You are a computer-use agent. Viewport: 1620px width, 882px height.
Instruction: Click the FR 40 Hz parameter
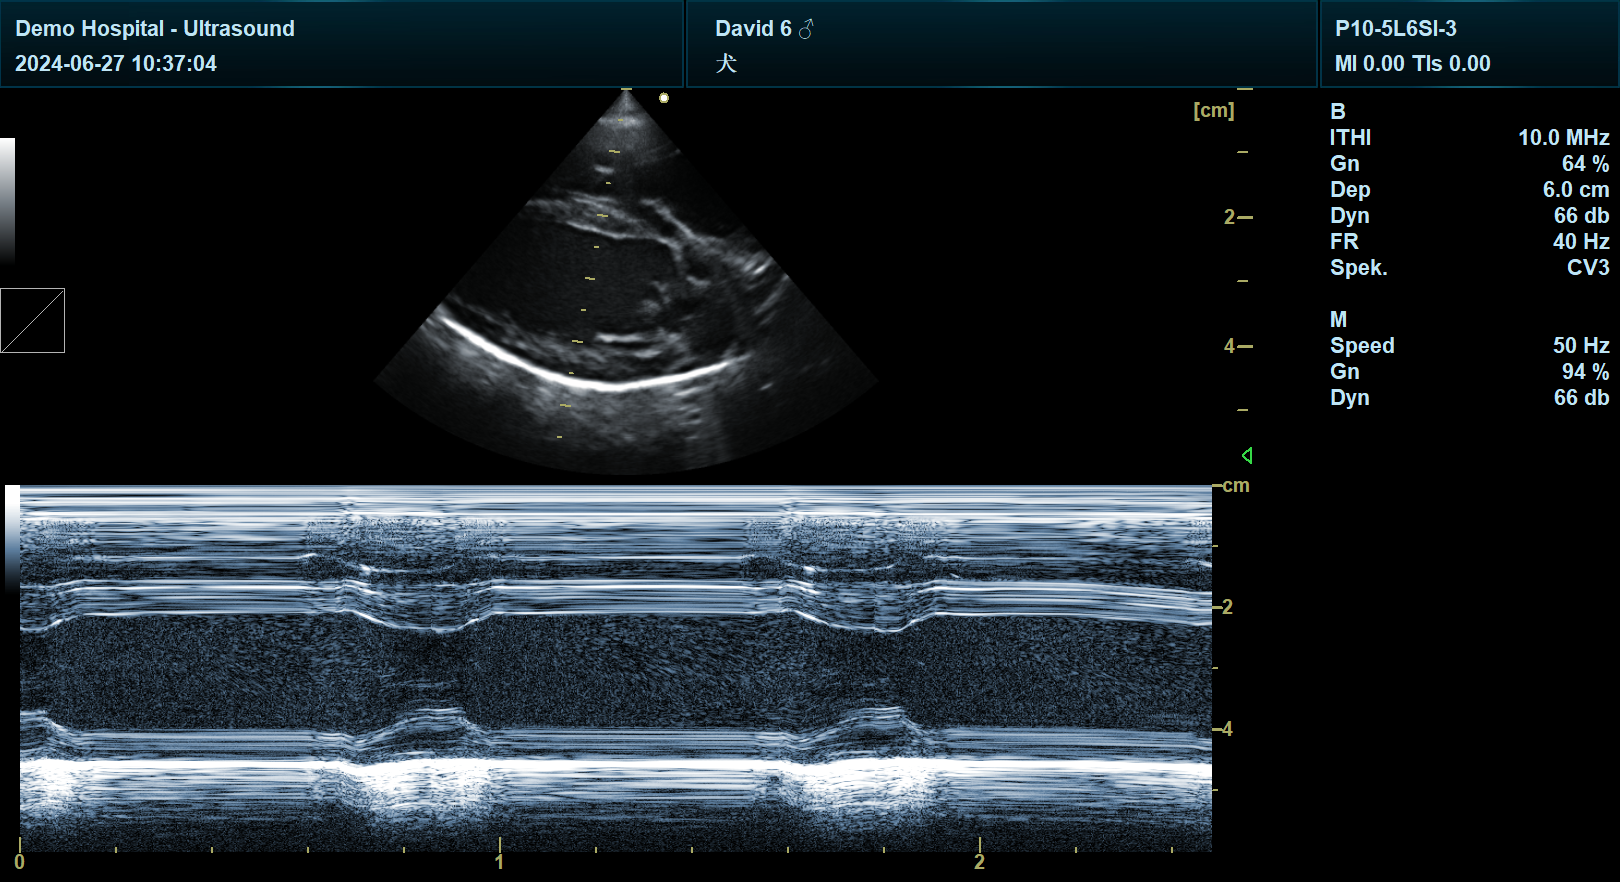point(1580,242)
